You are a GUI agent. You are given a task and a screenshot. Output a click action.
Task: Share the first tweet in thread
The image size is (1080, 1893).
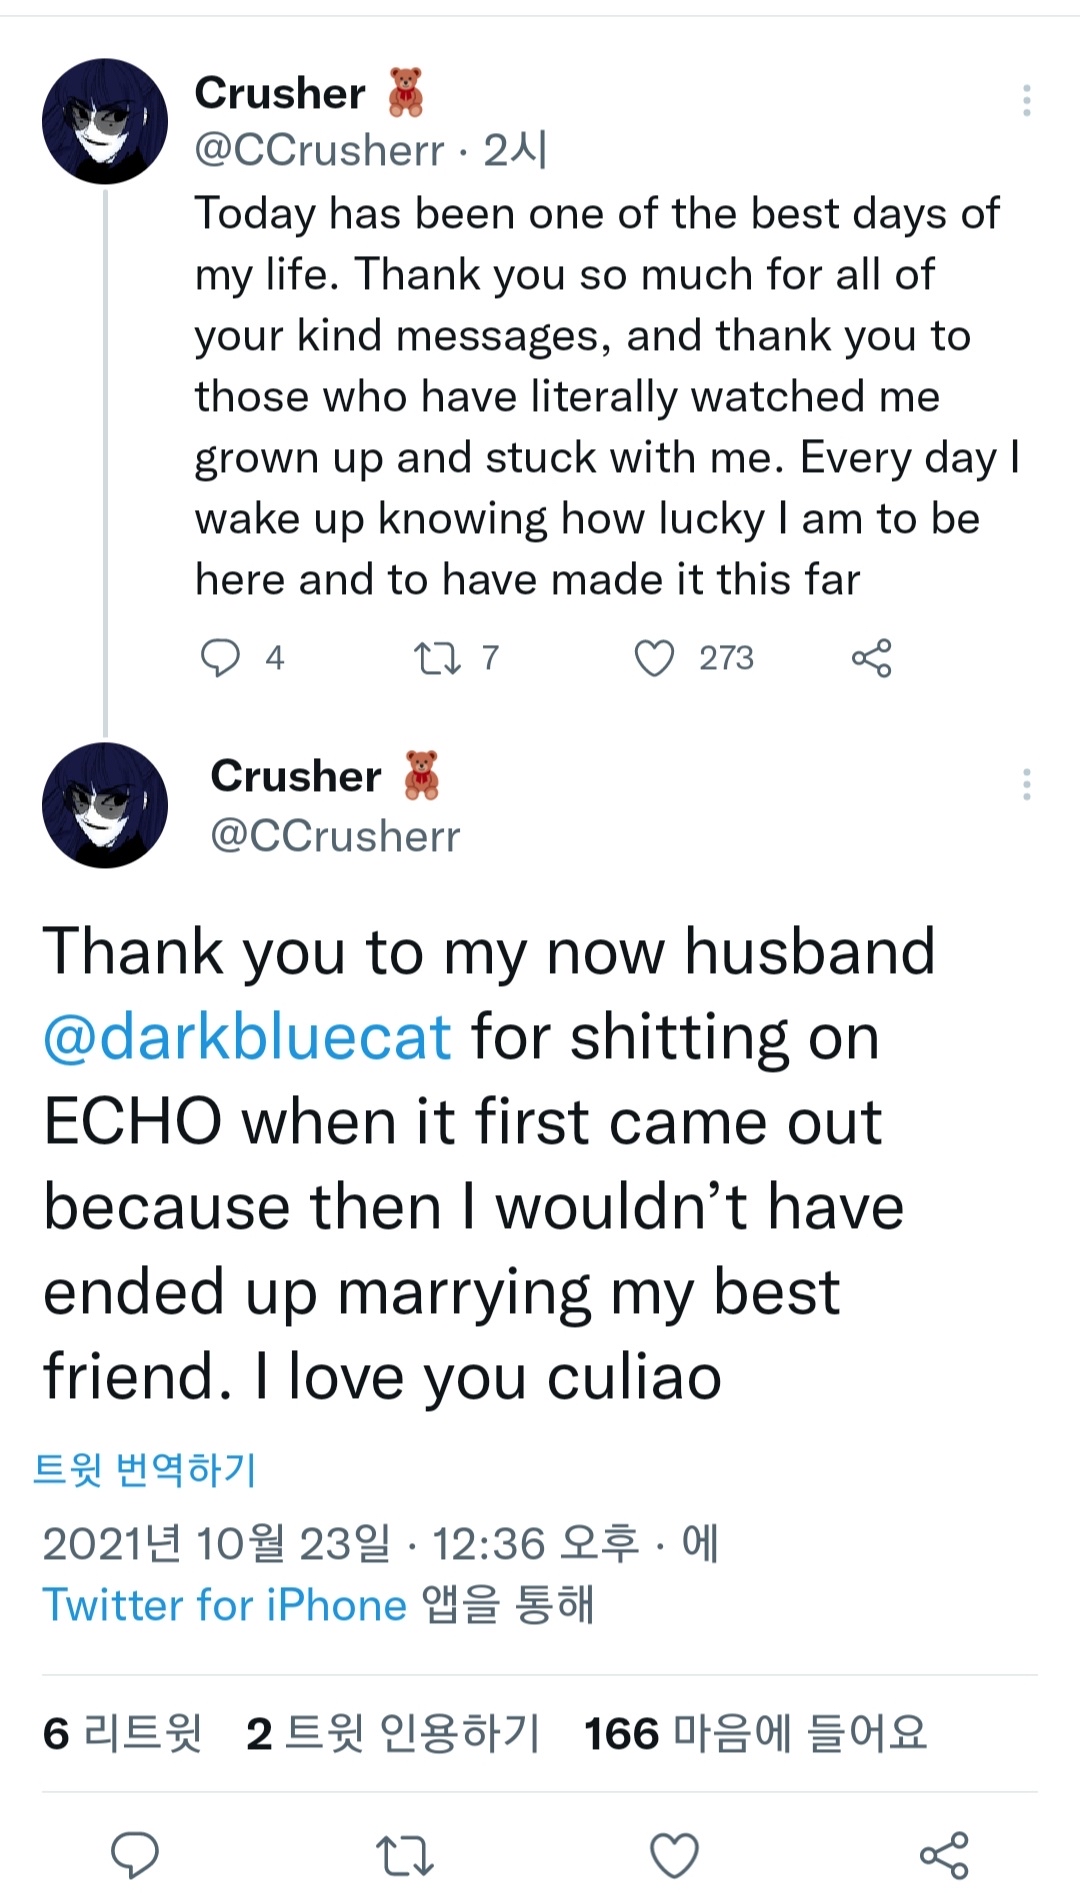point(871,658)
